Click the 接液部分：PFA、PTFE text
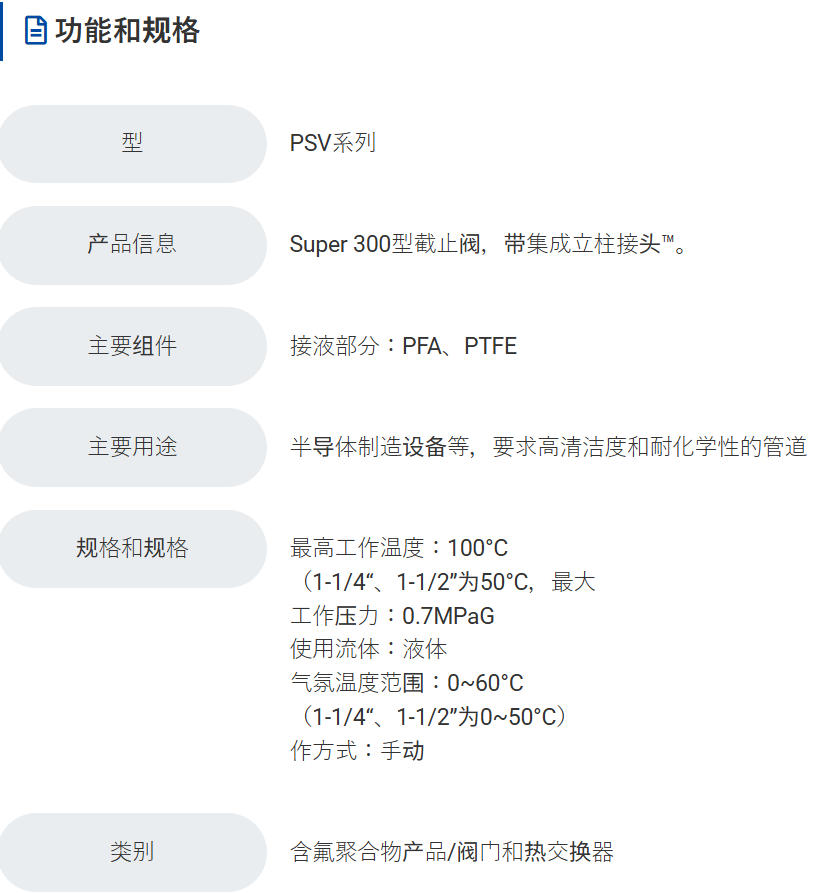This screenshot has width=816, height=894. [403, 346]
